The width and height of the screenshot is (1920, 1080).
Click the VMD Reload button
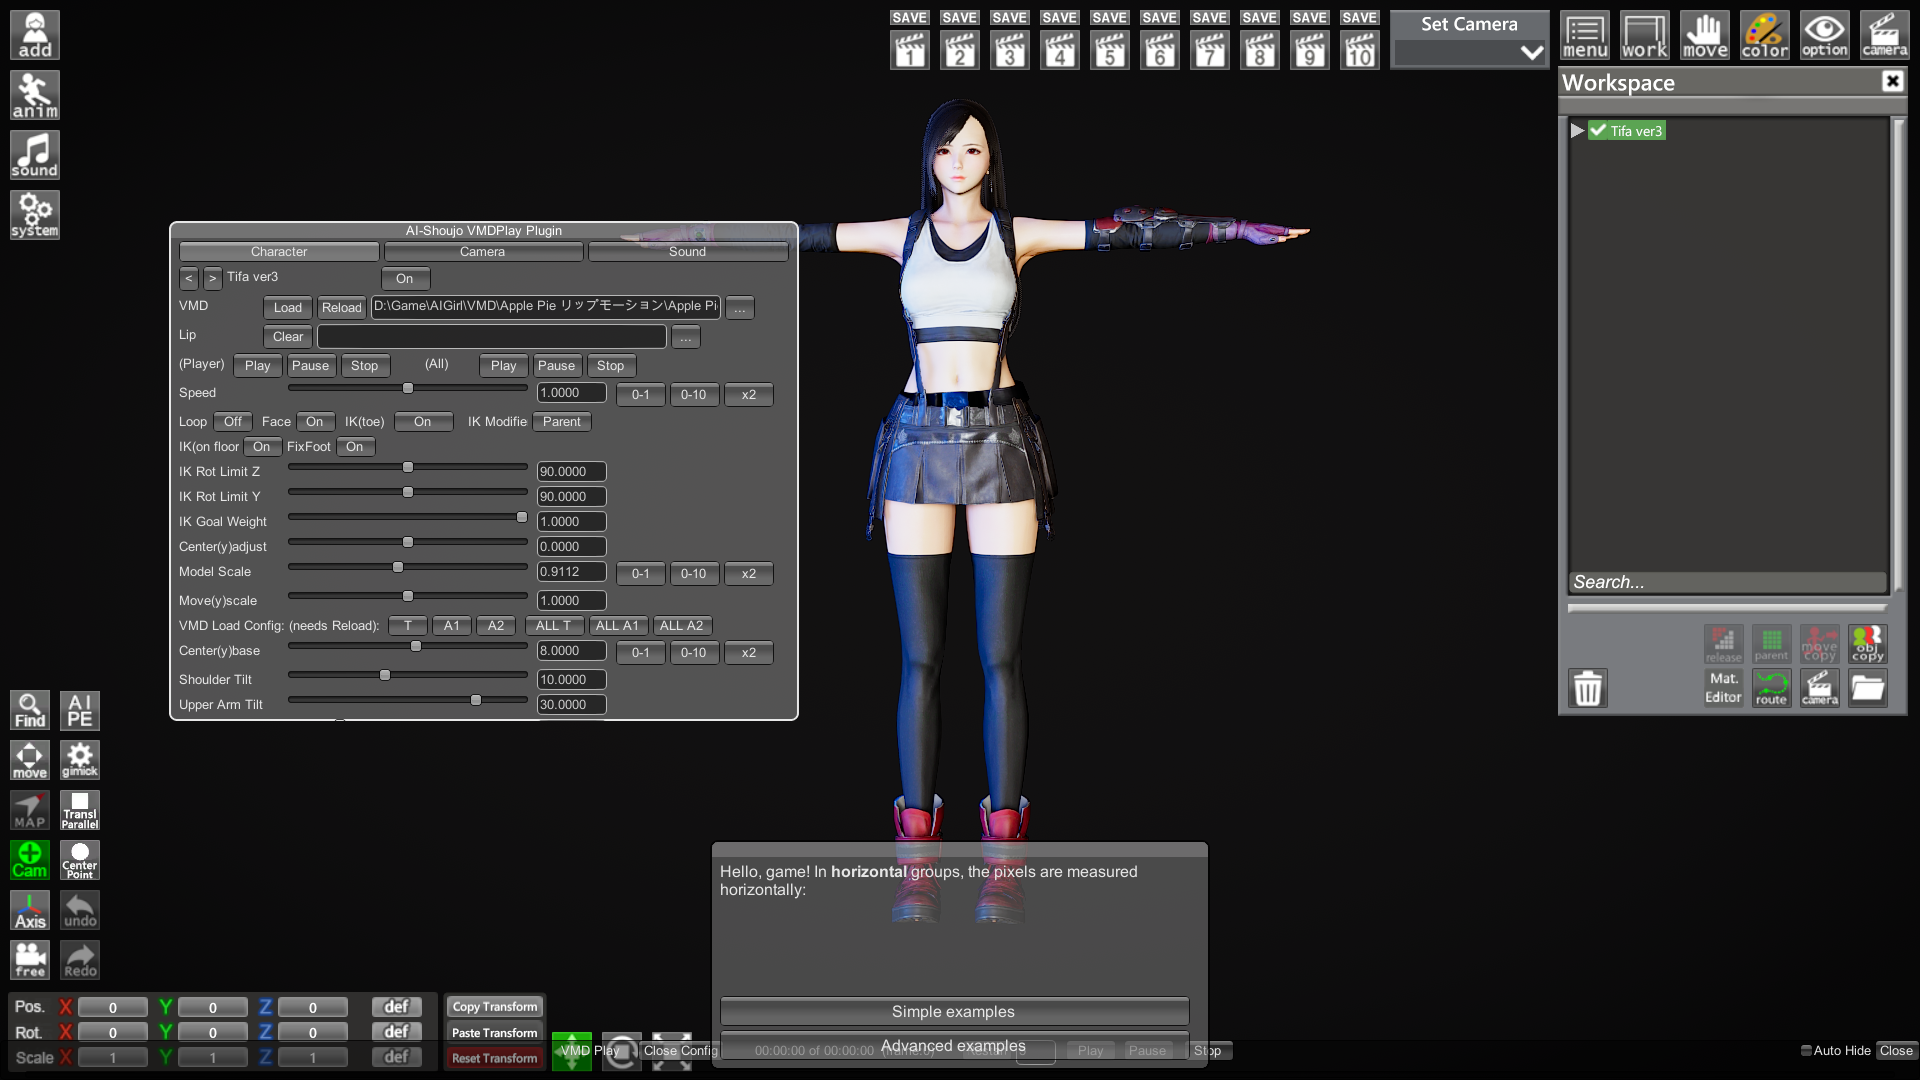pos(341,308)
